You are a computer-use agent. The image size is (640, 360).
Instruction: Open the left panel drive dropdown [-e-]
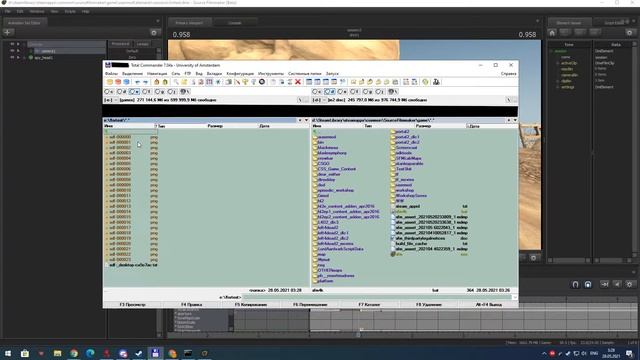[x=111, y=100]
